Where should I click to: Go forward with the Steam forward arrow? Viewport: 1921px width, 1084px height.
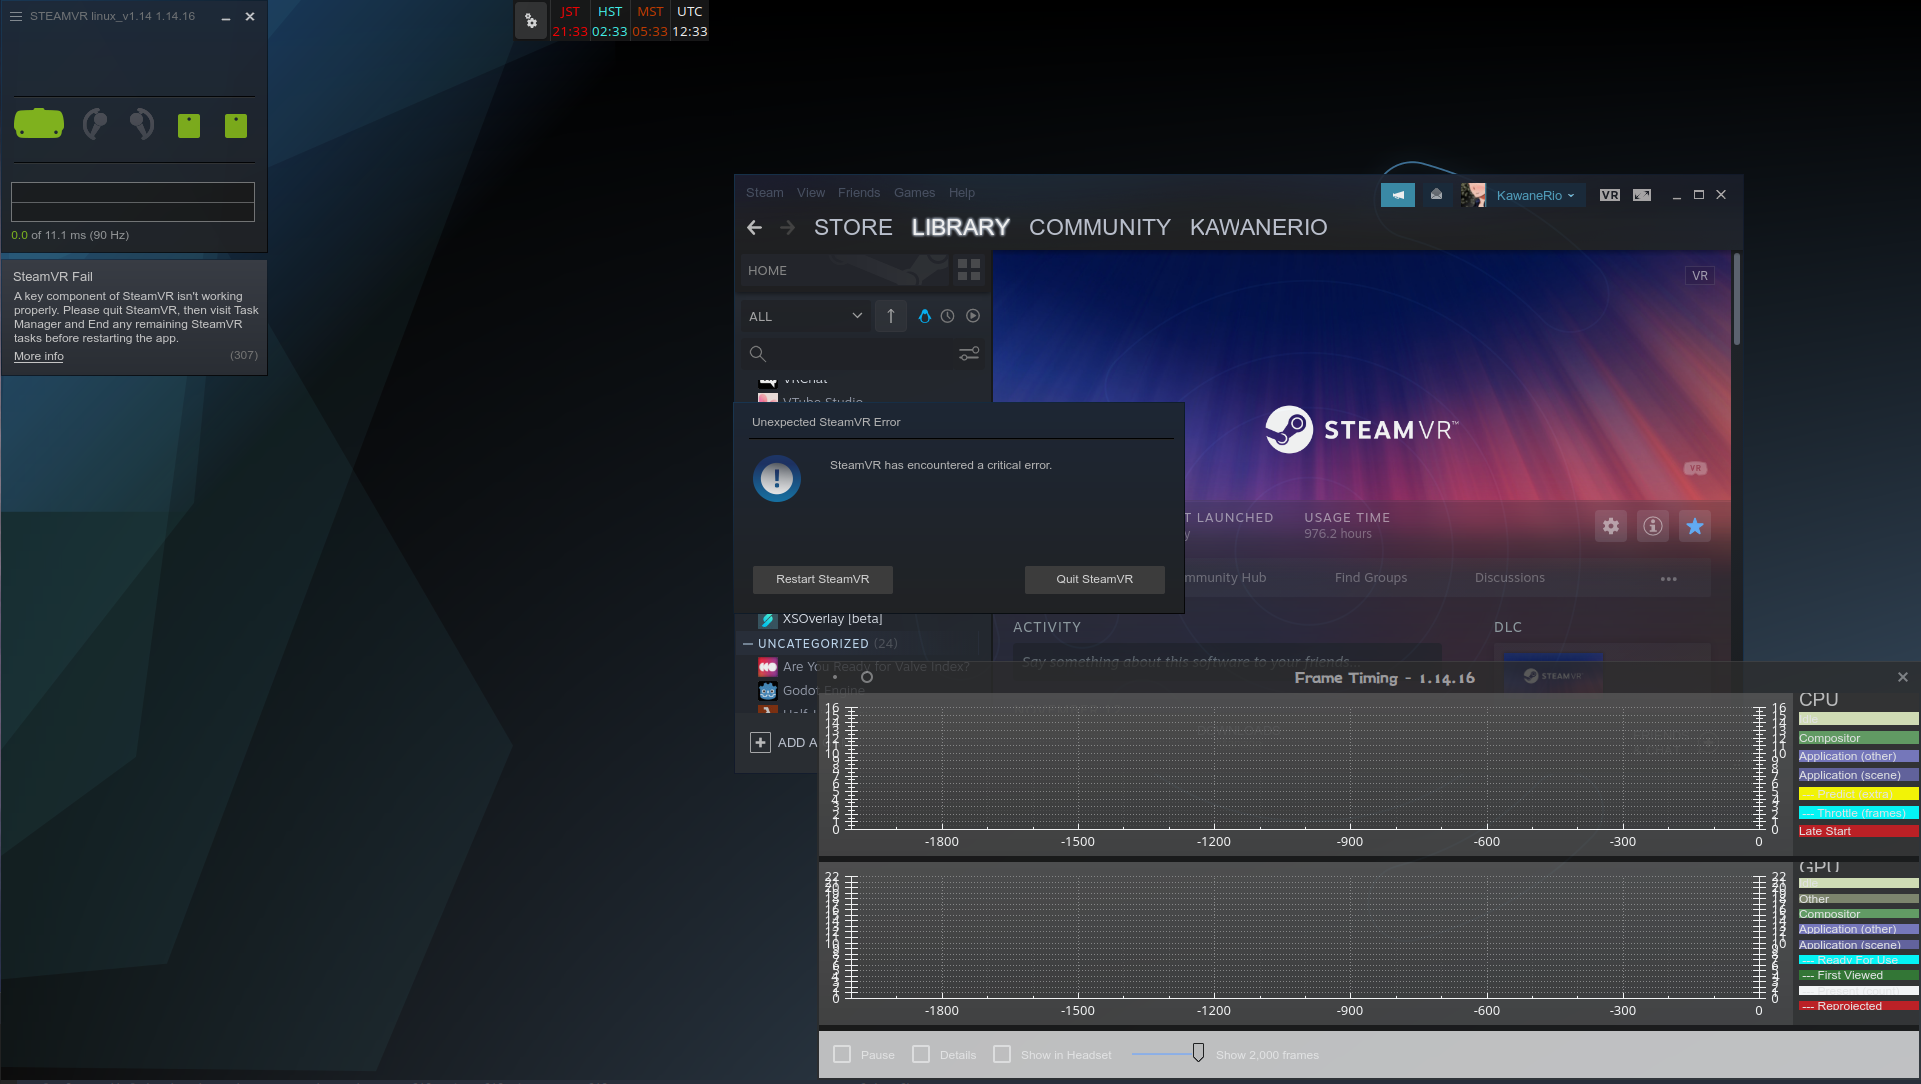tap(788, 228)
